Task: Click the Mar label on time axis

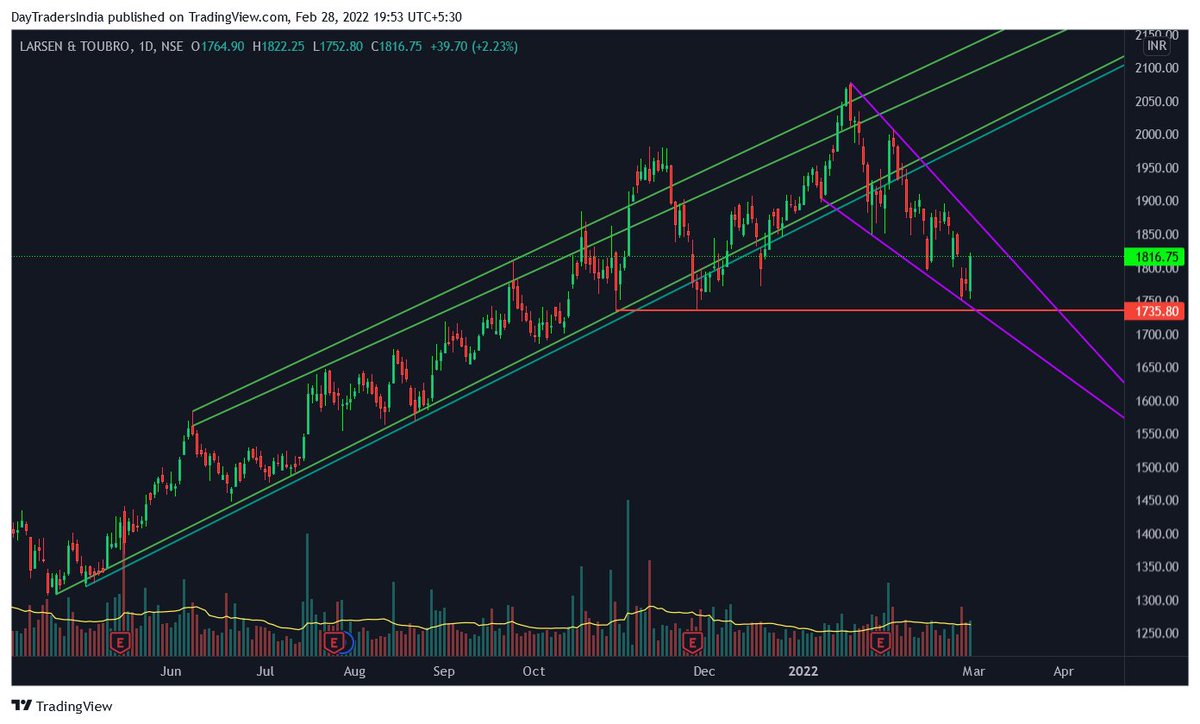Action: [973, 672]
